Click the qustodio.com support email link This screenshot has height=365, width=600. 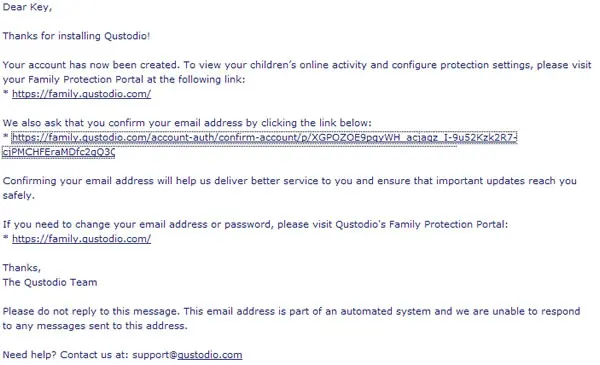click(210, 355)
